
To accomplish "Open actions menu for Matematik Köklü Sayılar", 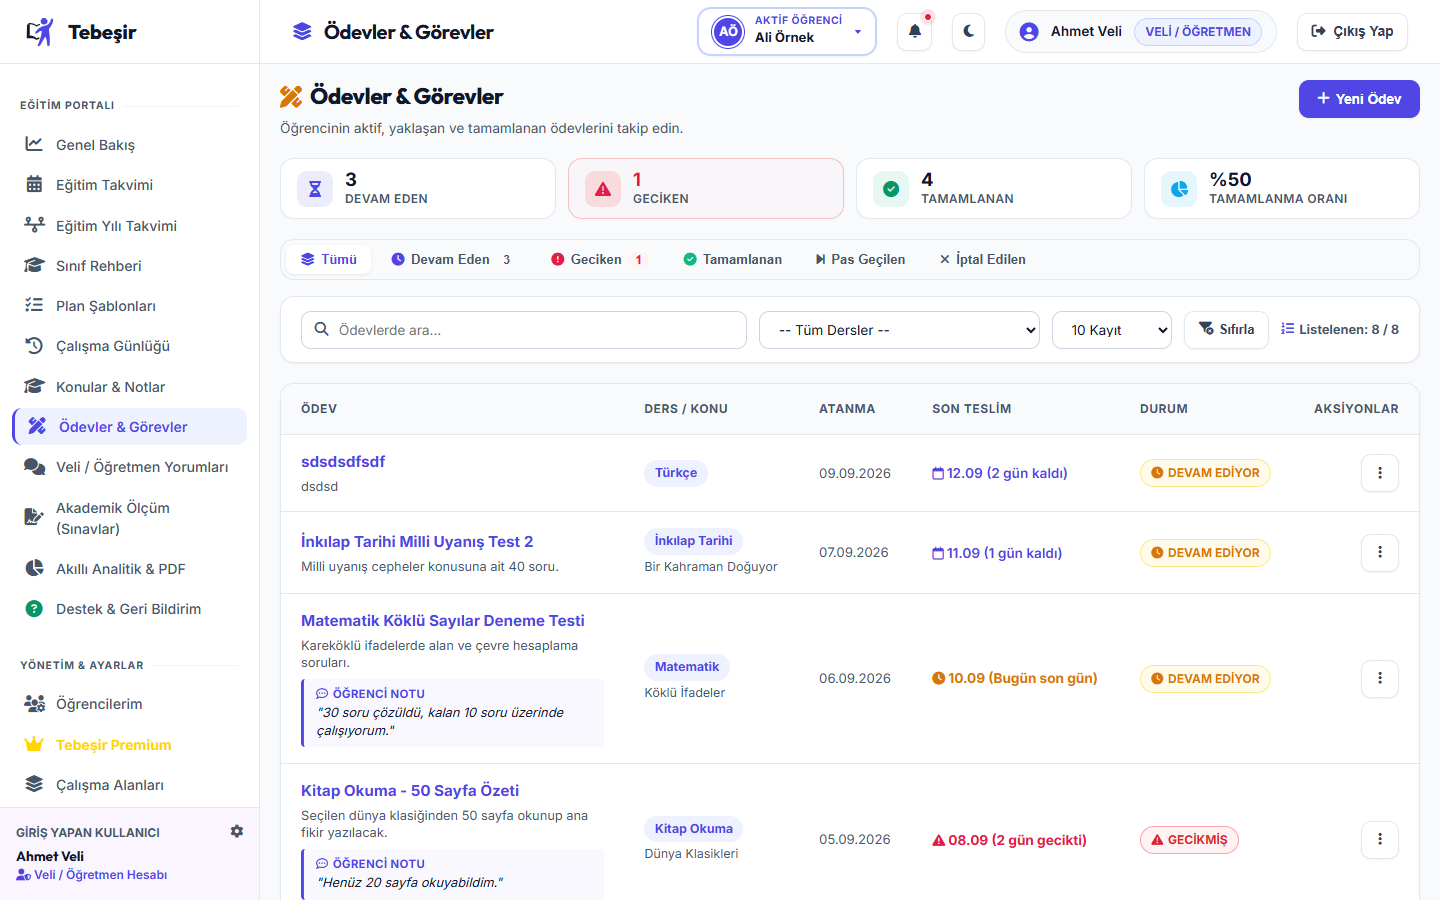I will tap(1380, 678).
